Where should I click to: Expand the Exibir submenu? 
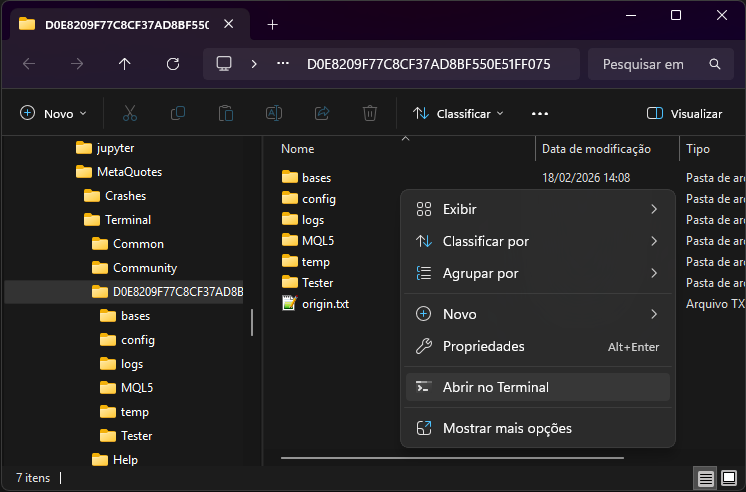click(x=538, y=209)
